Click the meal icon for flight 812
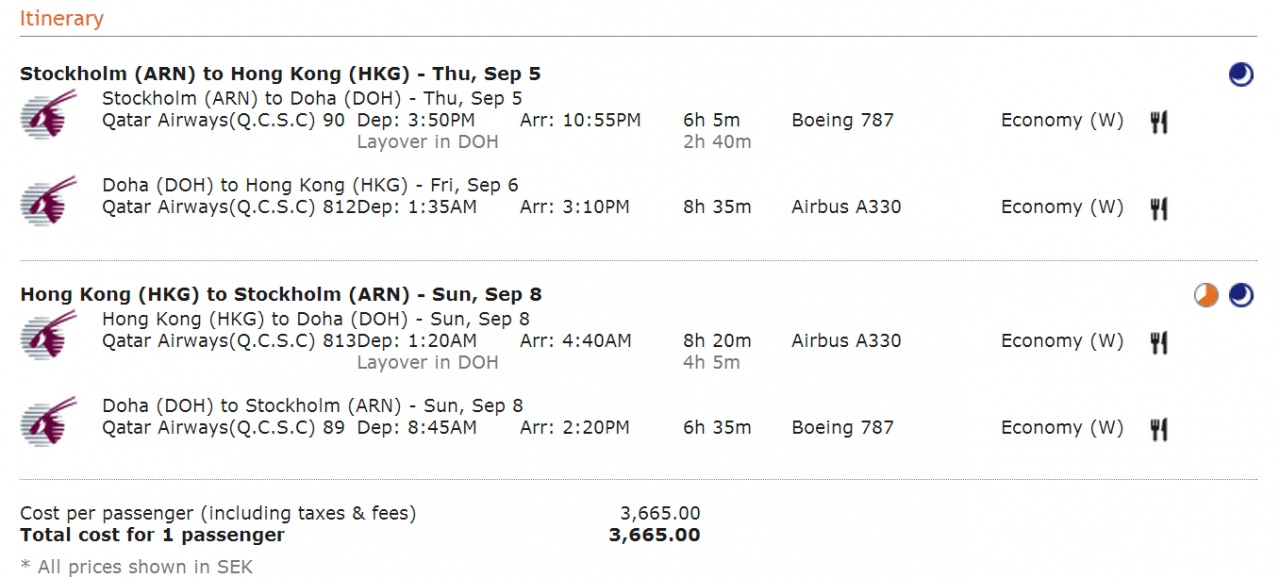 click(x=1159, y=209)
